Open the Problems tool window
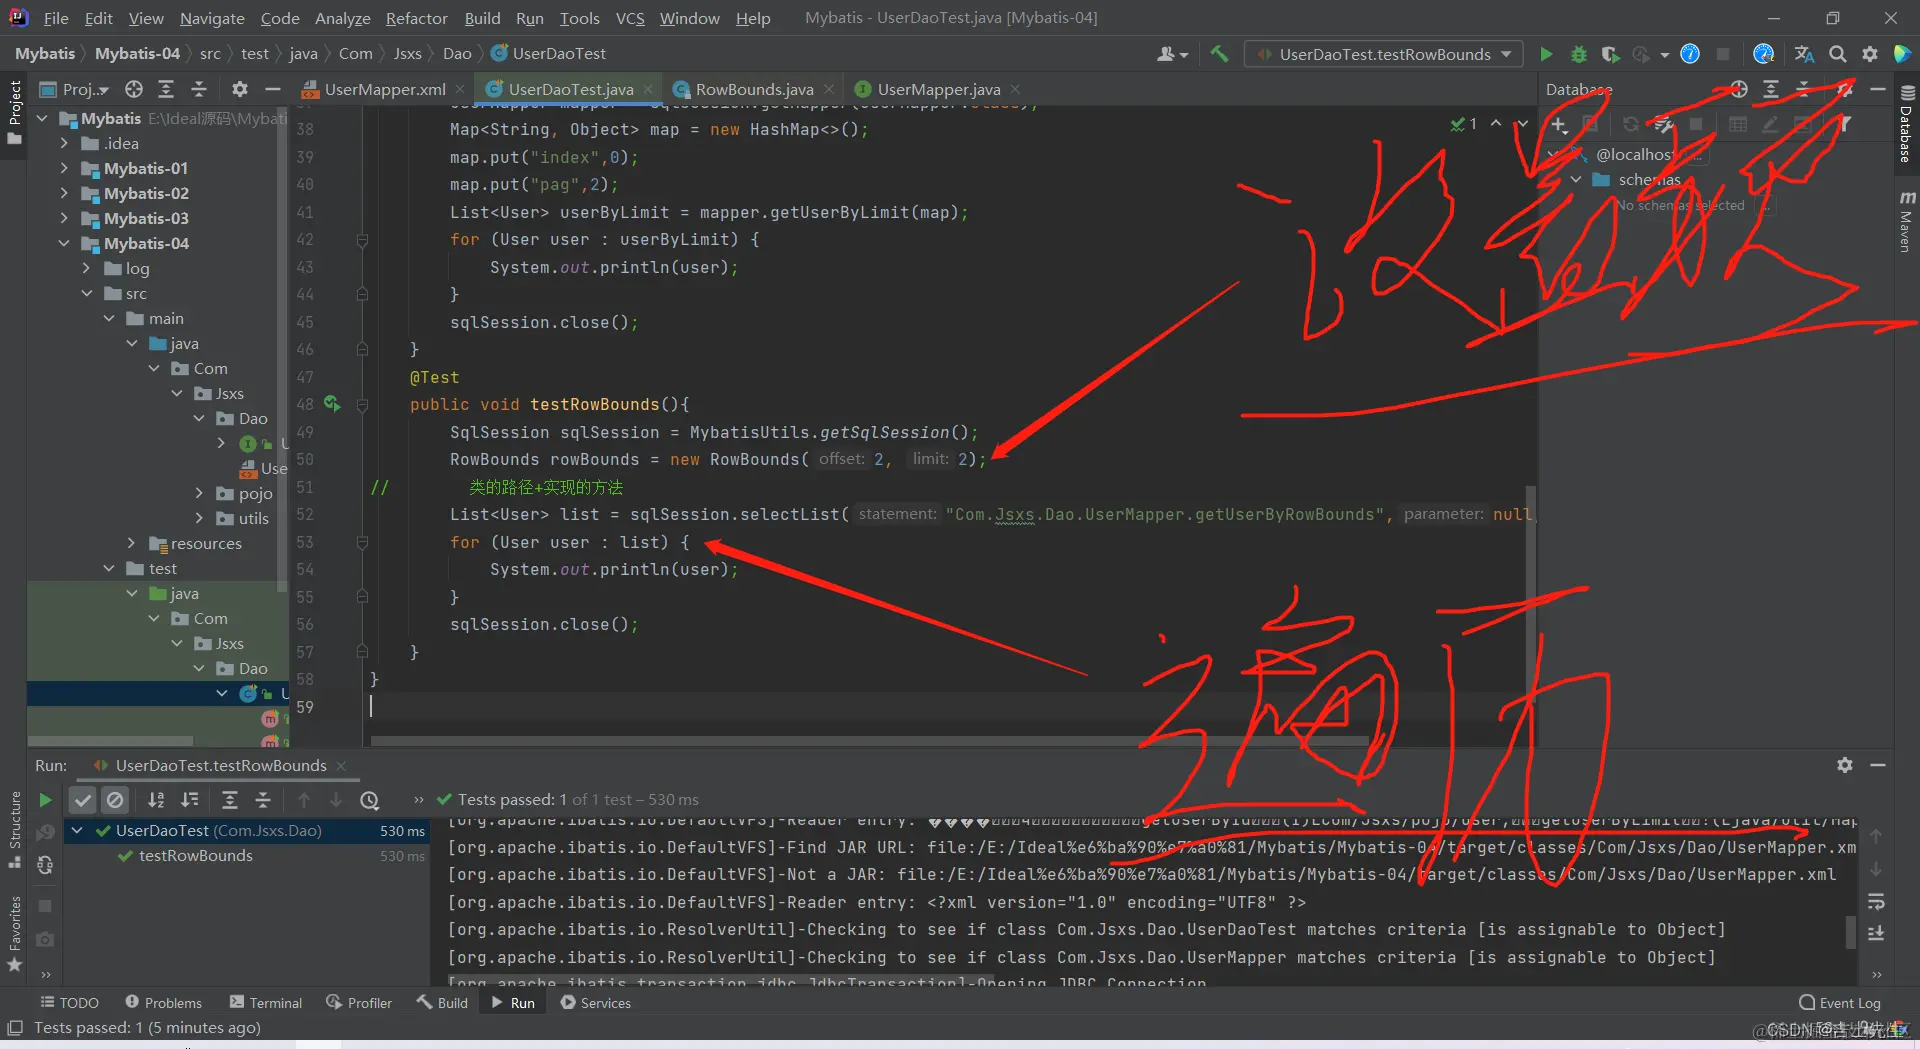This screenshot has width=1920, height=1049. pos(164,1002)
